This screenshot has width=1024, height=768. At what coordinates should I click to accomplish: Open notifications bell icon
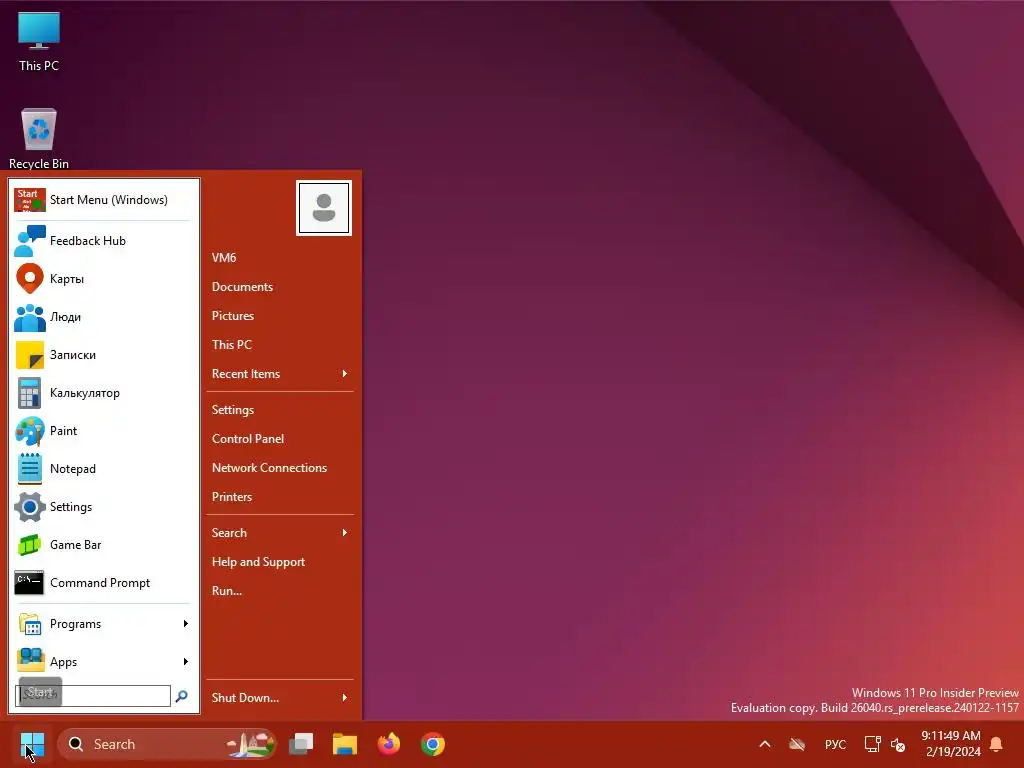click(x=997, y=744)
